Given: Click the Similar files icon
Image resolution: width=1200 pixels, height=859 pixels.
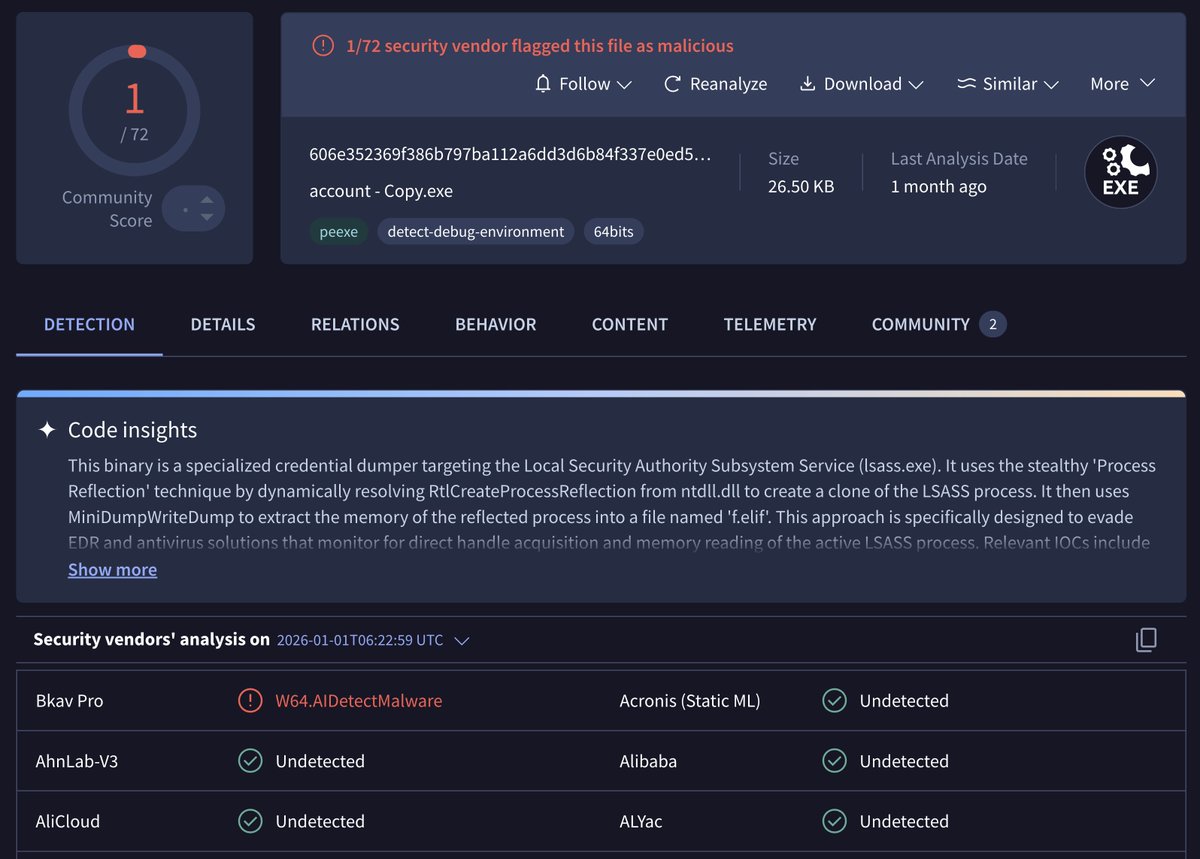Looking at the screenshot, I should click(x=966, y=84).
